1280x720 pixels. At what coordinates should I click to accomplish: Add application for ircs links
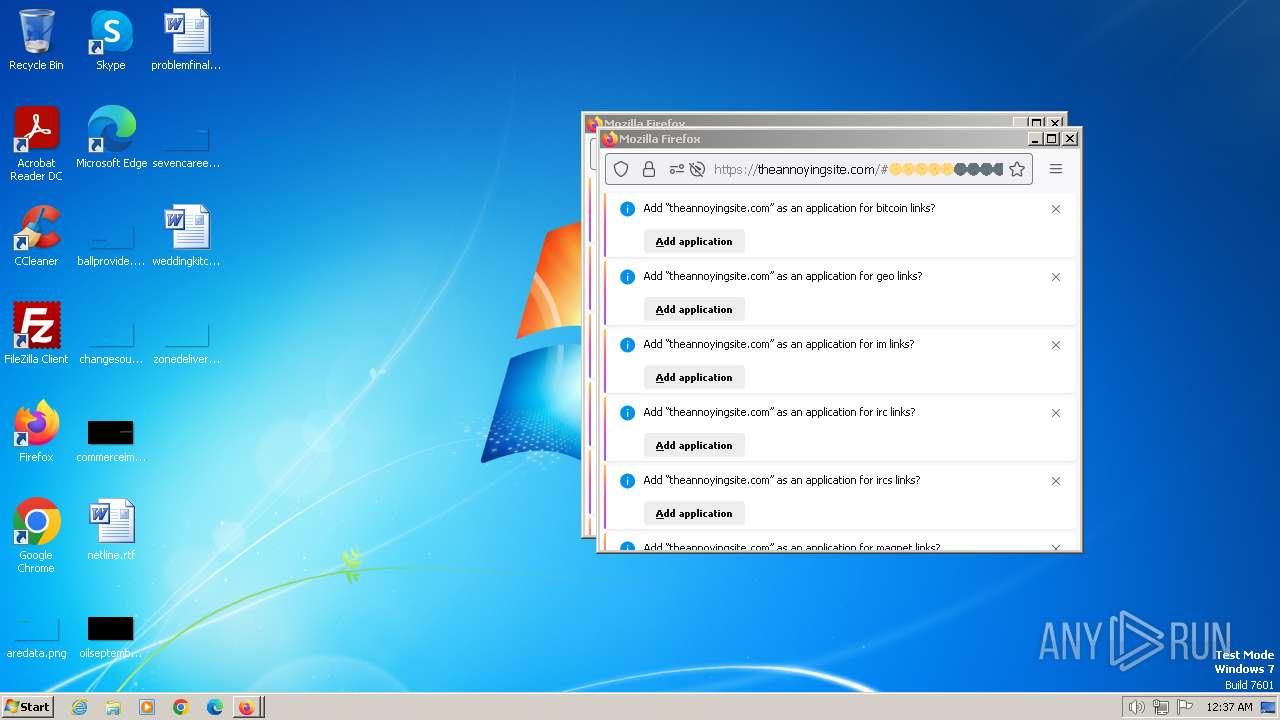(694, 513)
